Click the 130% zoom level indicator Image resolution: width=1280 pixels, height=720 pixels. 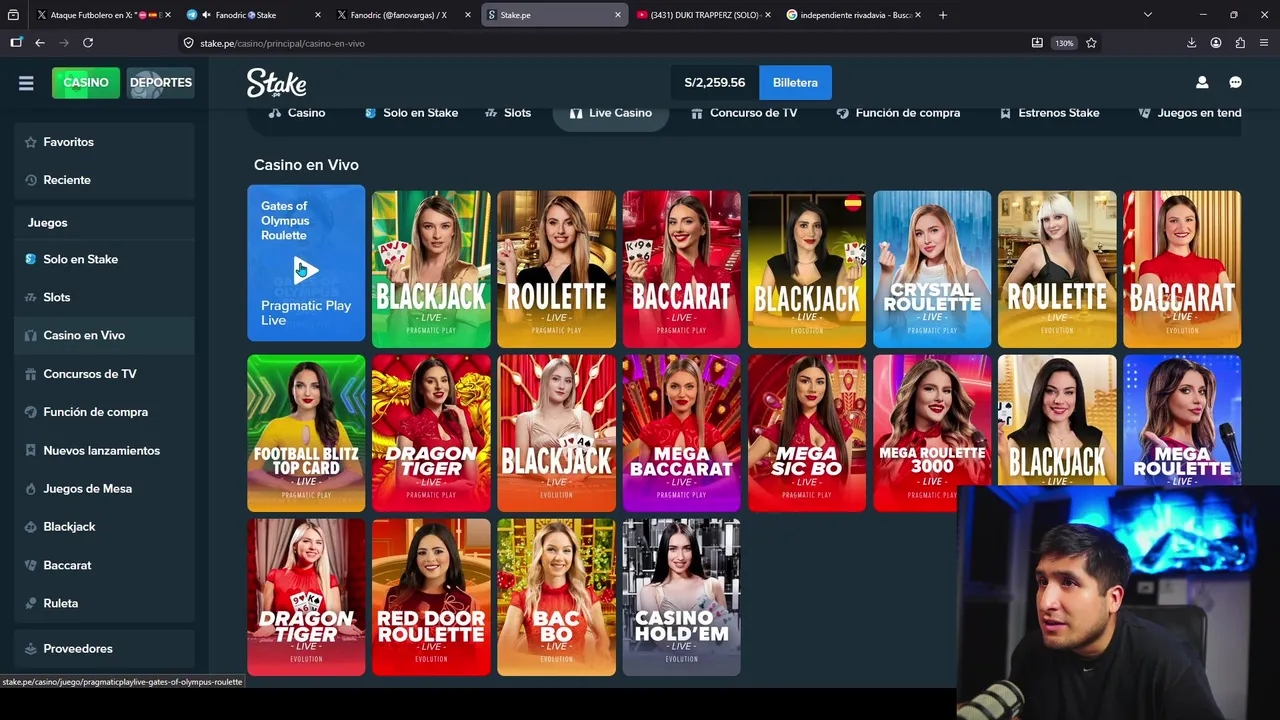point(1064,43)
